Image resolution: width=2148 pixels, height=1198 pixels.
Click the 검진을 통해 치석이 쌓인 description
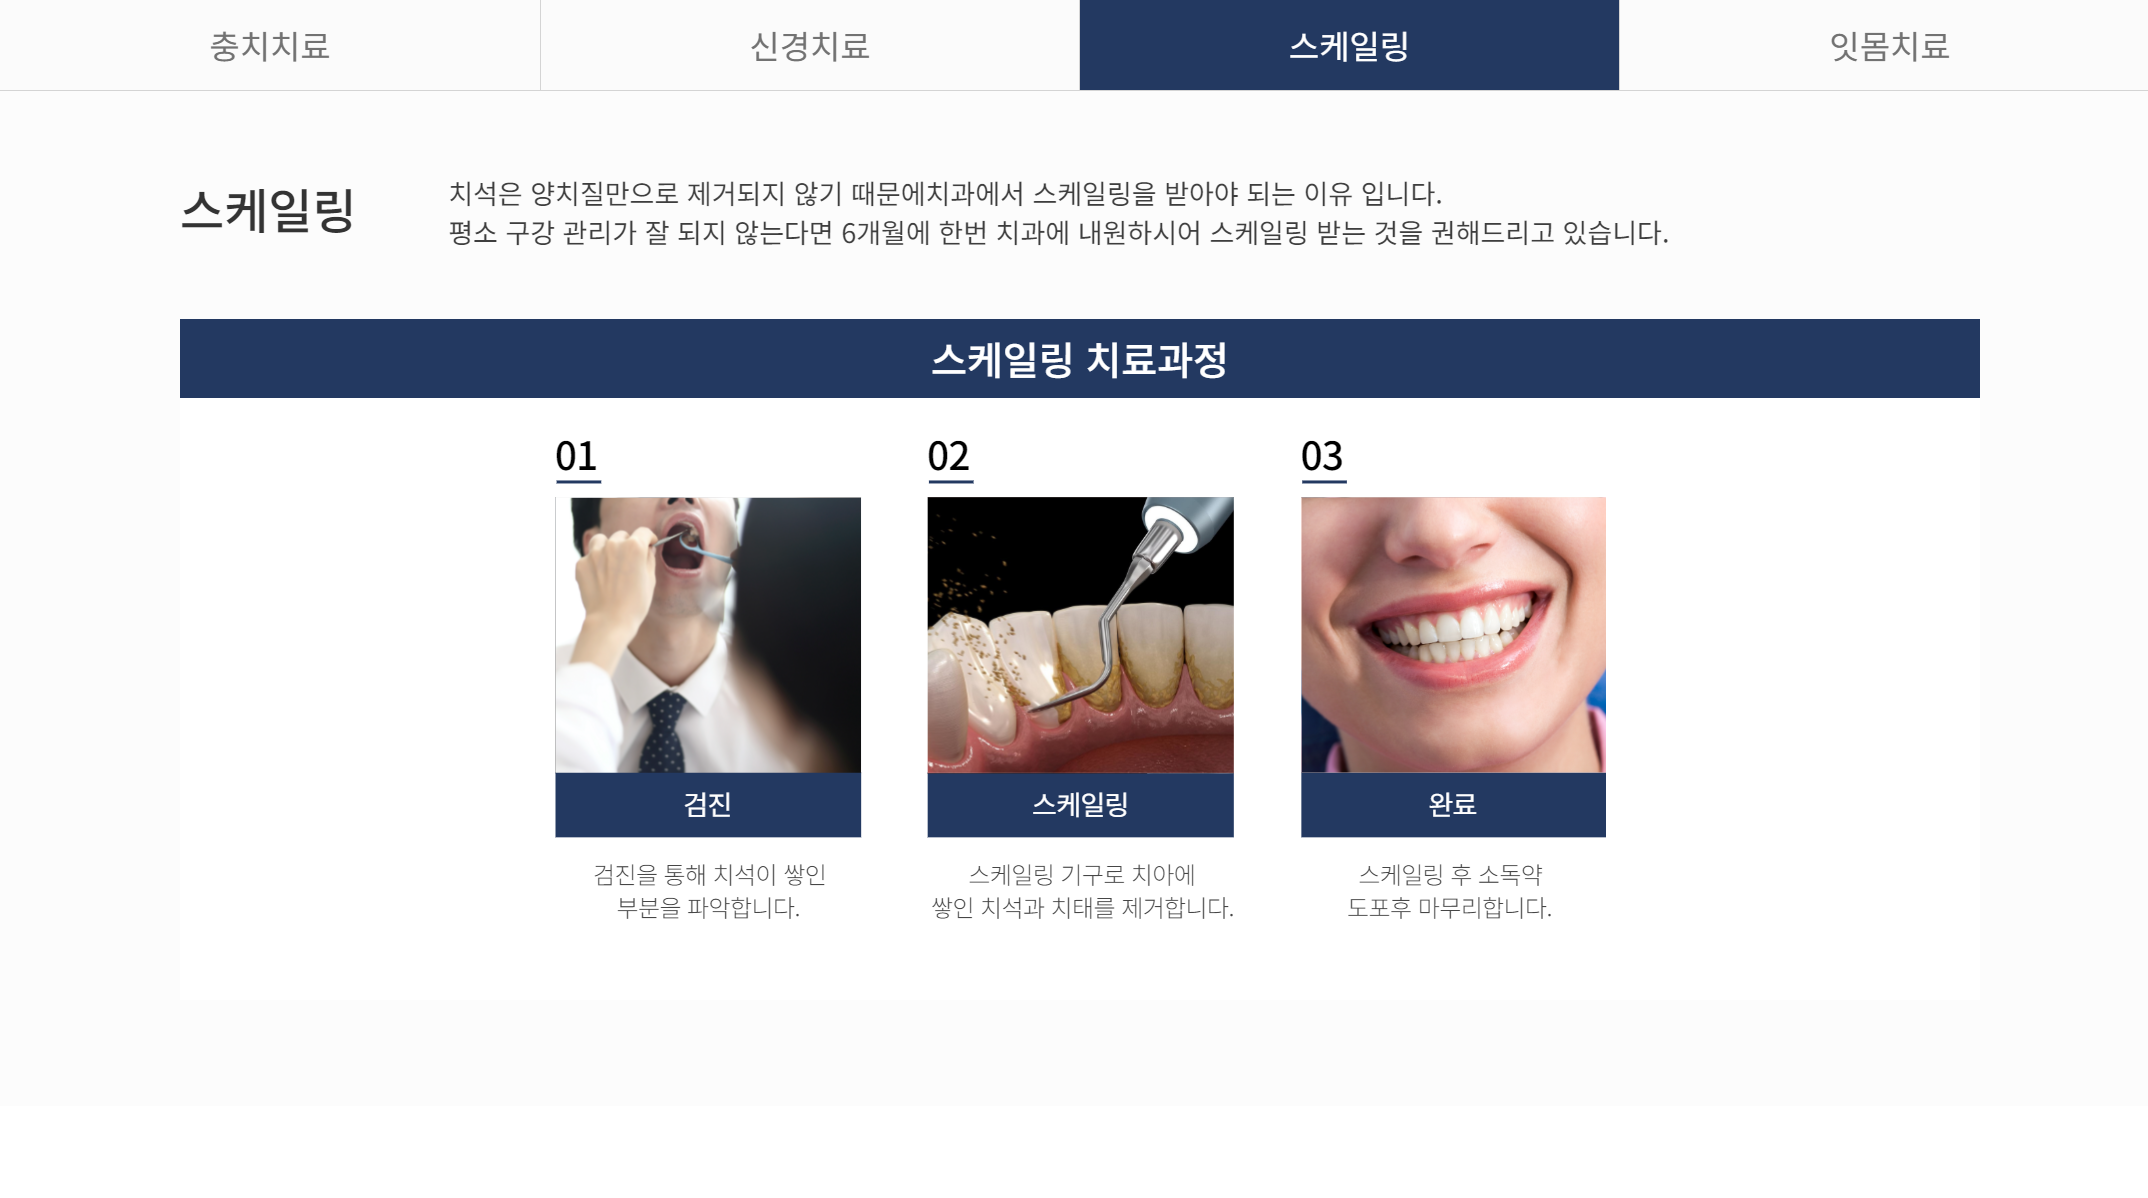709,891
